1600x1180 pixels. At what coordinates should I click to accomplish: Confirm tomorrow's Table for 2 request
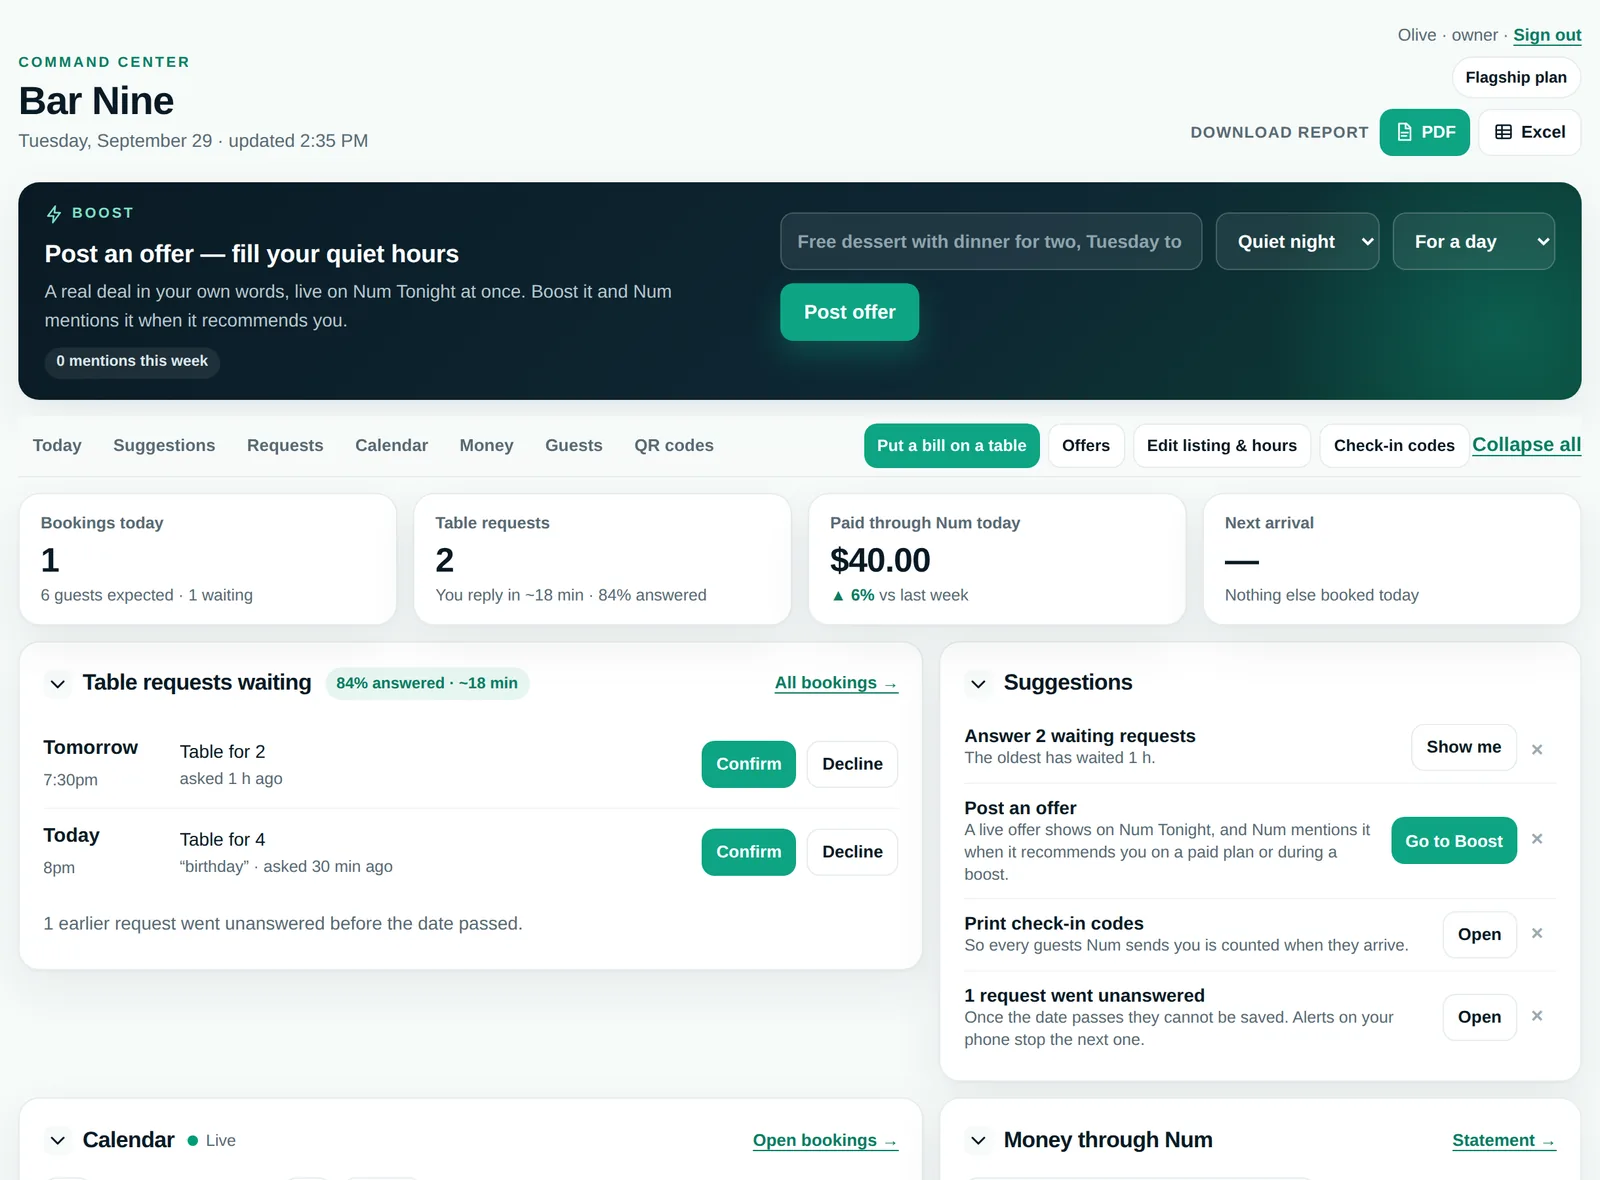tap(749, 764)
